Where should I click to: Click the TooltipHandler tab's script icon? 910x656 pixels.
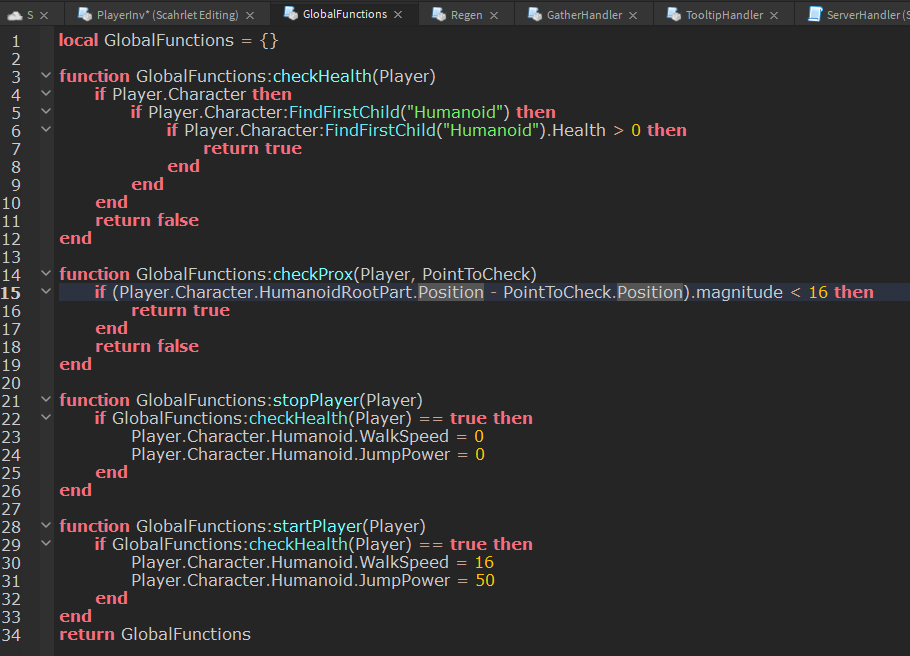674,15
